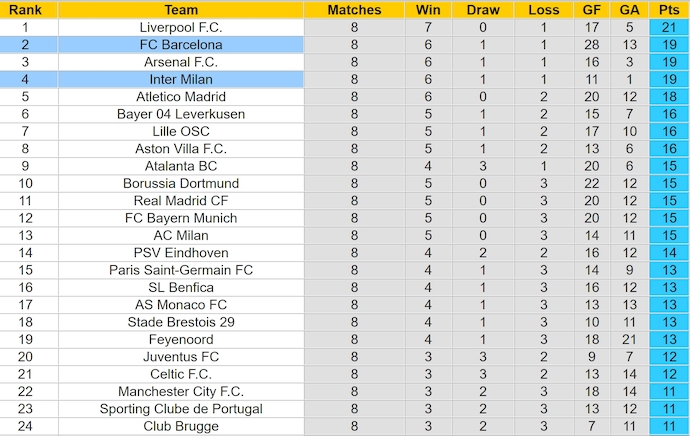Image resolution: width=690 pixels, height=436 pixels.
Task: Select the GA column header
Action: click(x=628, y=10)
